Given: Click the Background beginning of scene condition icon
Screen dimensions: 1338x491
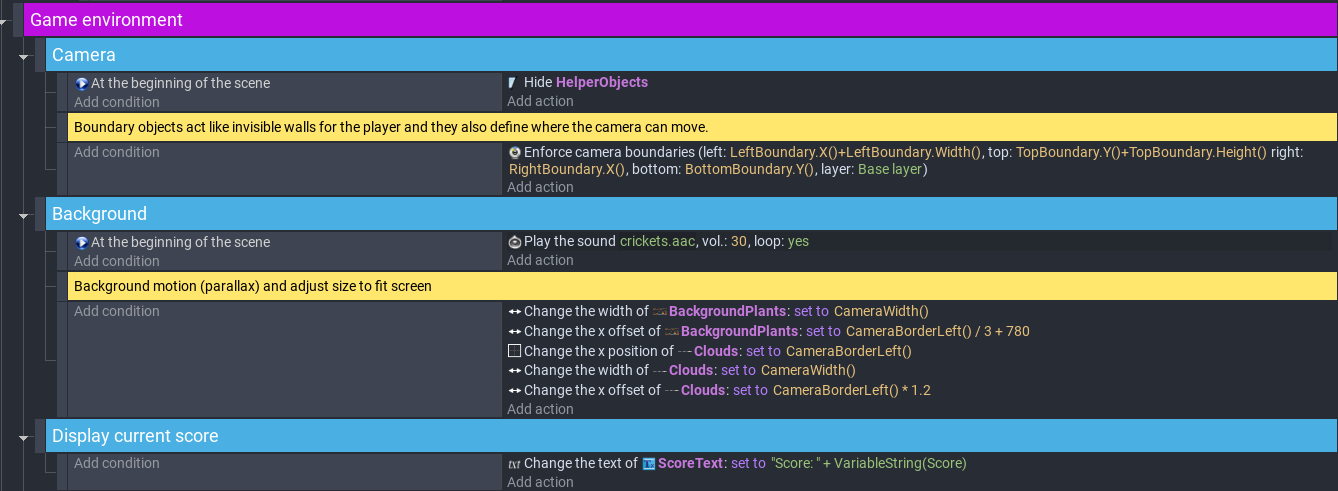Looking at the screenshot, I should click(81, 242).
